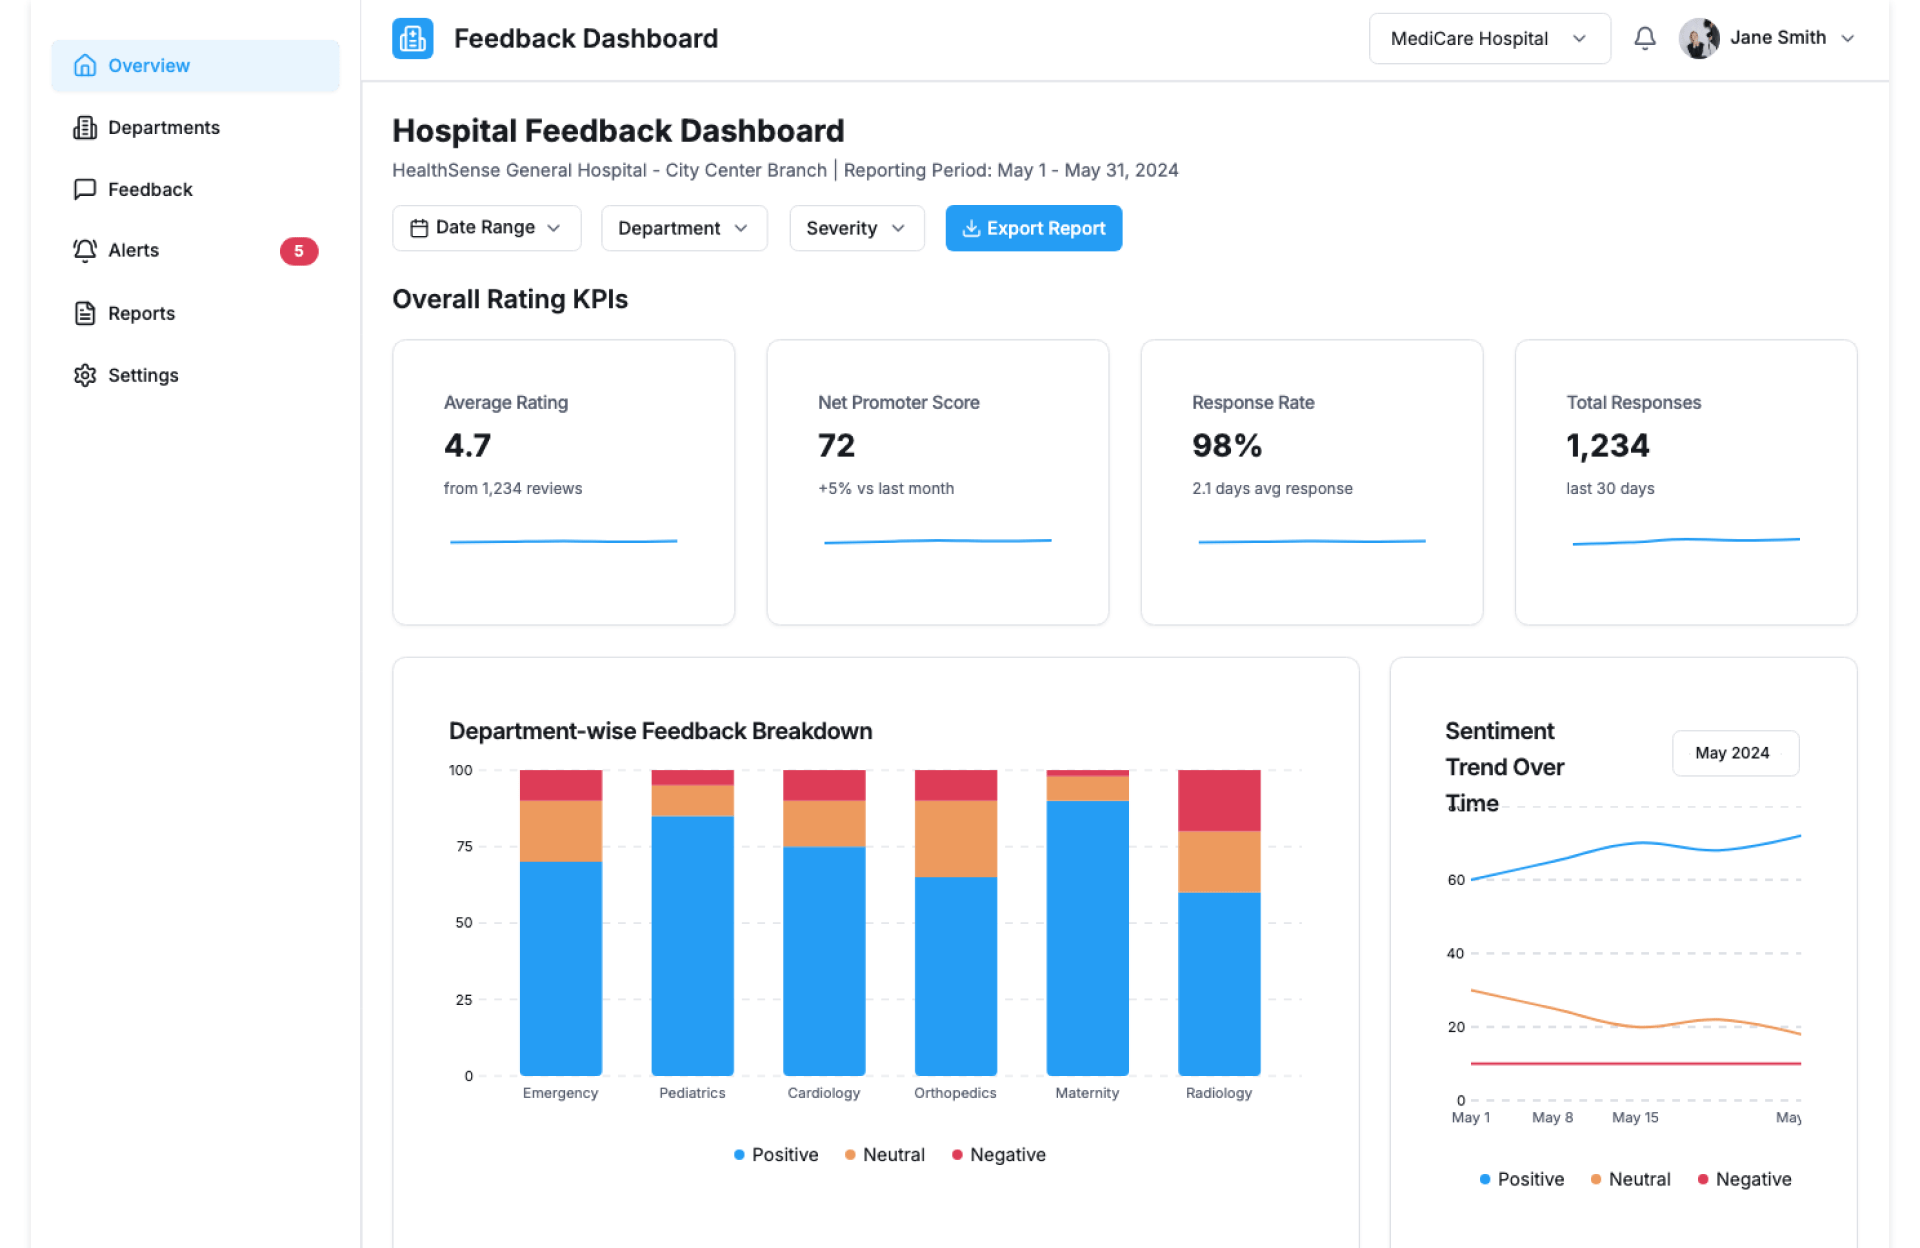This screenshot has width=1920, height=1248.
Task: Click Jane Smith's profile avatar
Action: pyautogui.click(x=1698, y=38)
